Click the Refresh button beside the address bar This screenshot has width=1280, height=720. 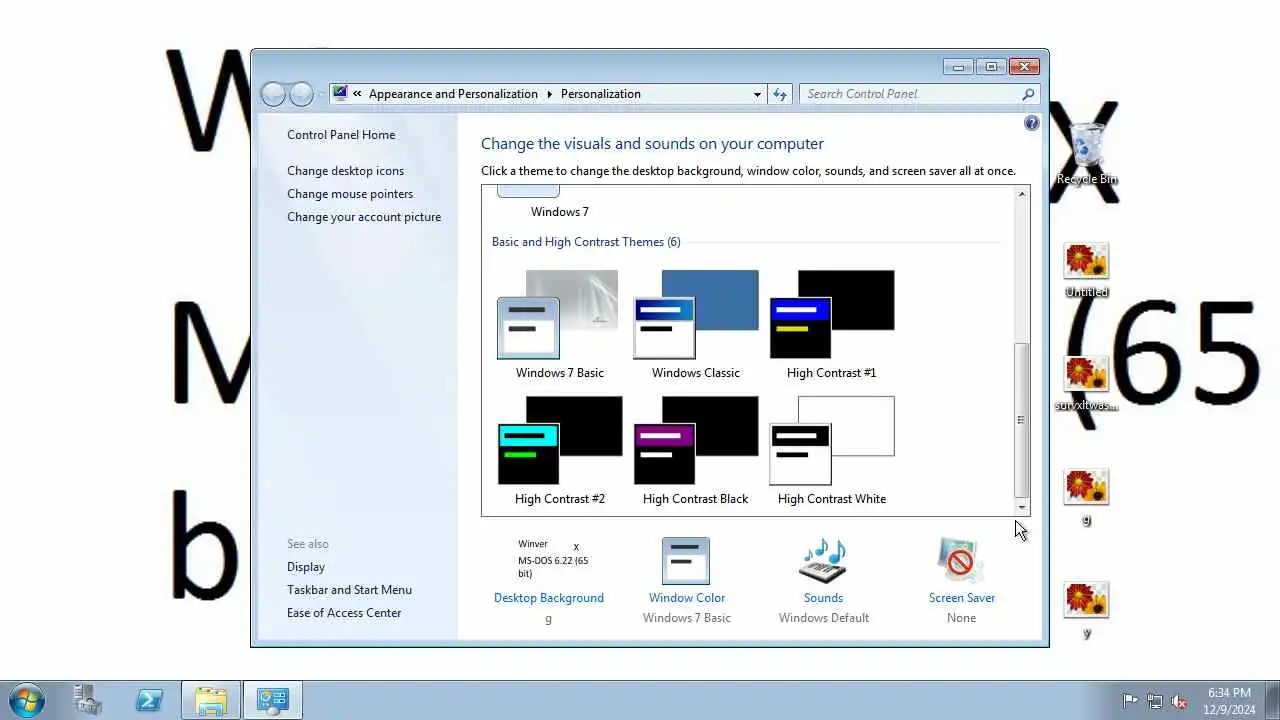(781, 94)
